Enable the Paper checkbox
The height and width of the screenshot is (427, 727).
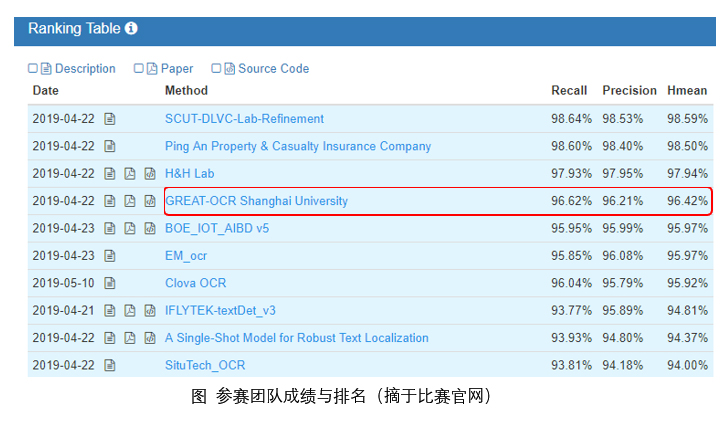(x=139, y=69)
